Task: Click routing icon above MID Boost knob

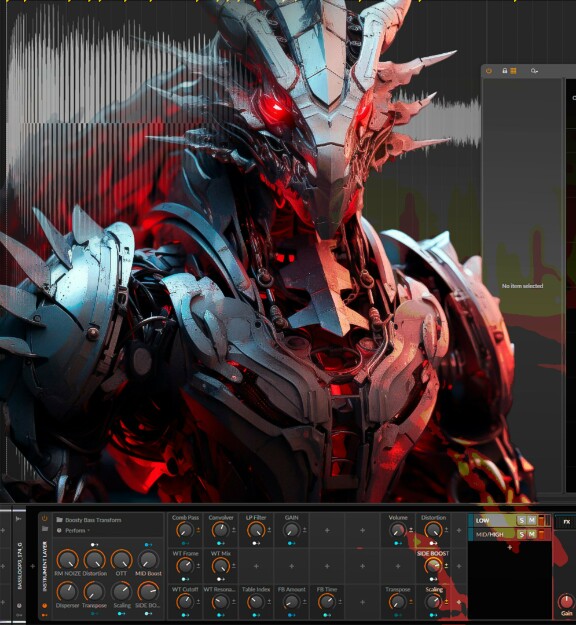Action: click(x=148, y=544)
